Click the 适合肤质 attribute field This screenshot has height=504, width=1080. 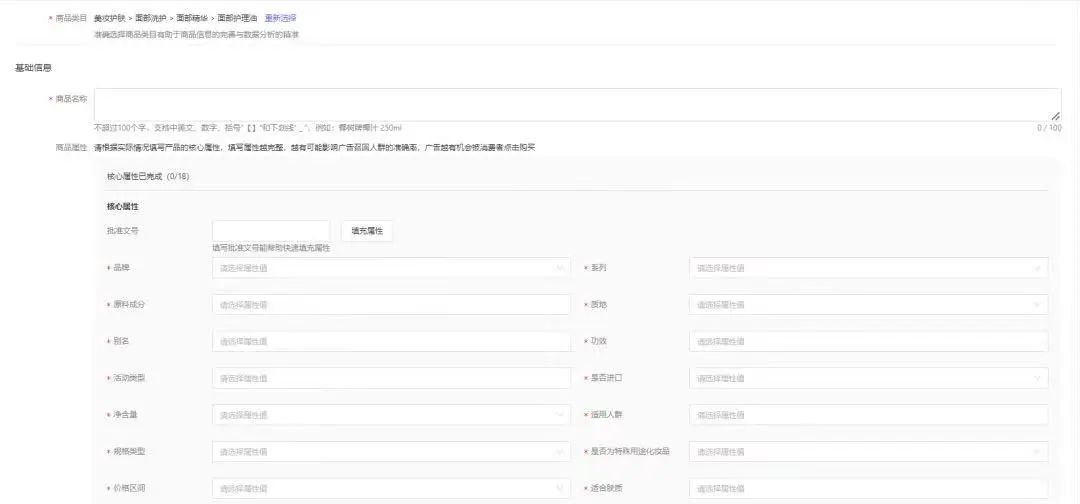click(867, 489)
